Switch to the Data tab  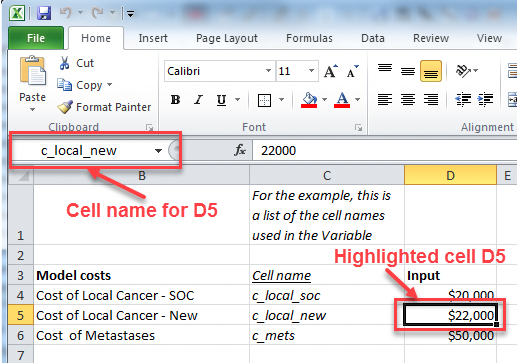(x=373, y=38)
